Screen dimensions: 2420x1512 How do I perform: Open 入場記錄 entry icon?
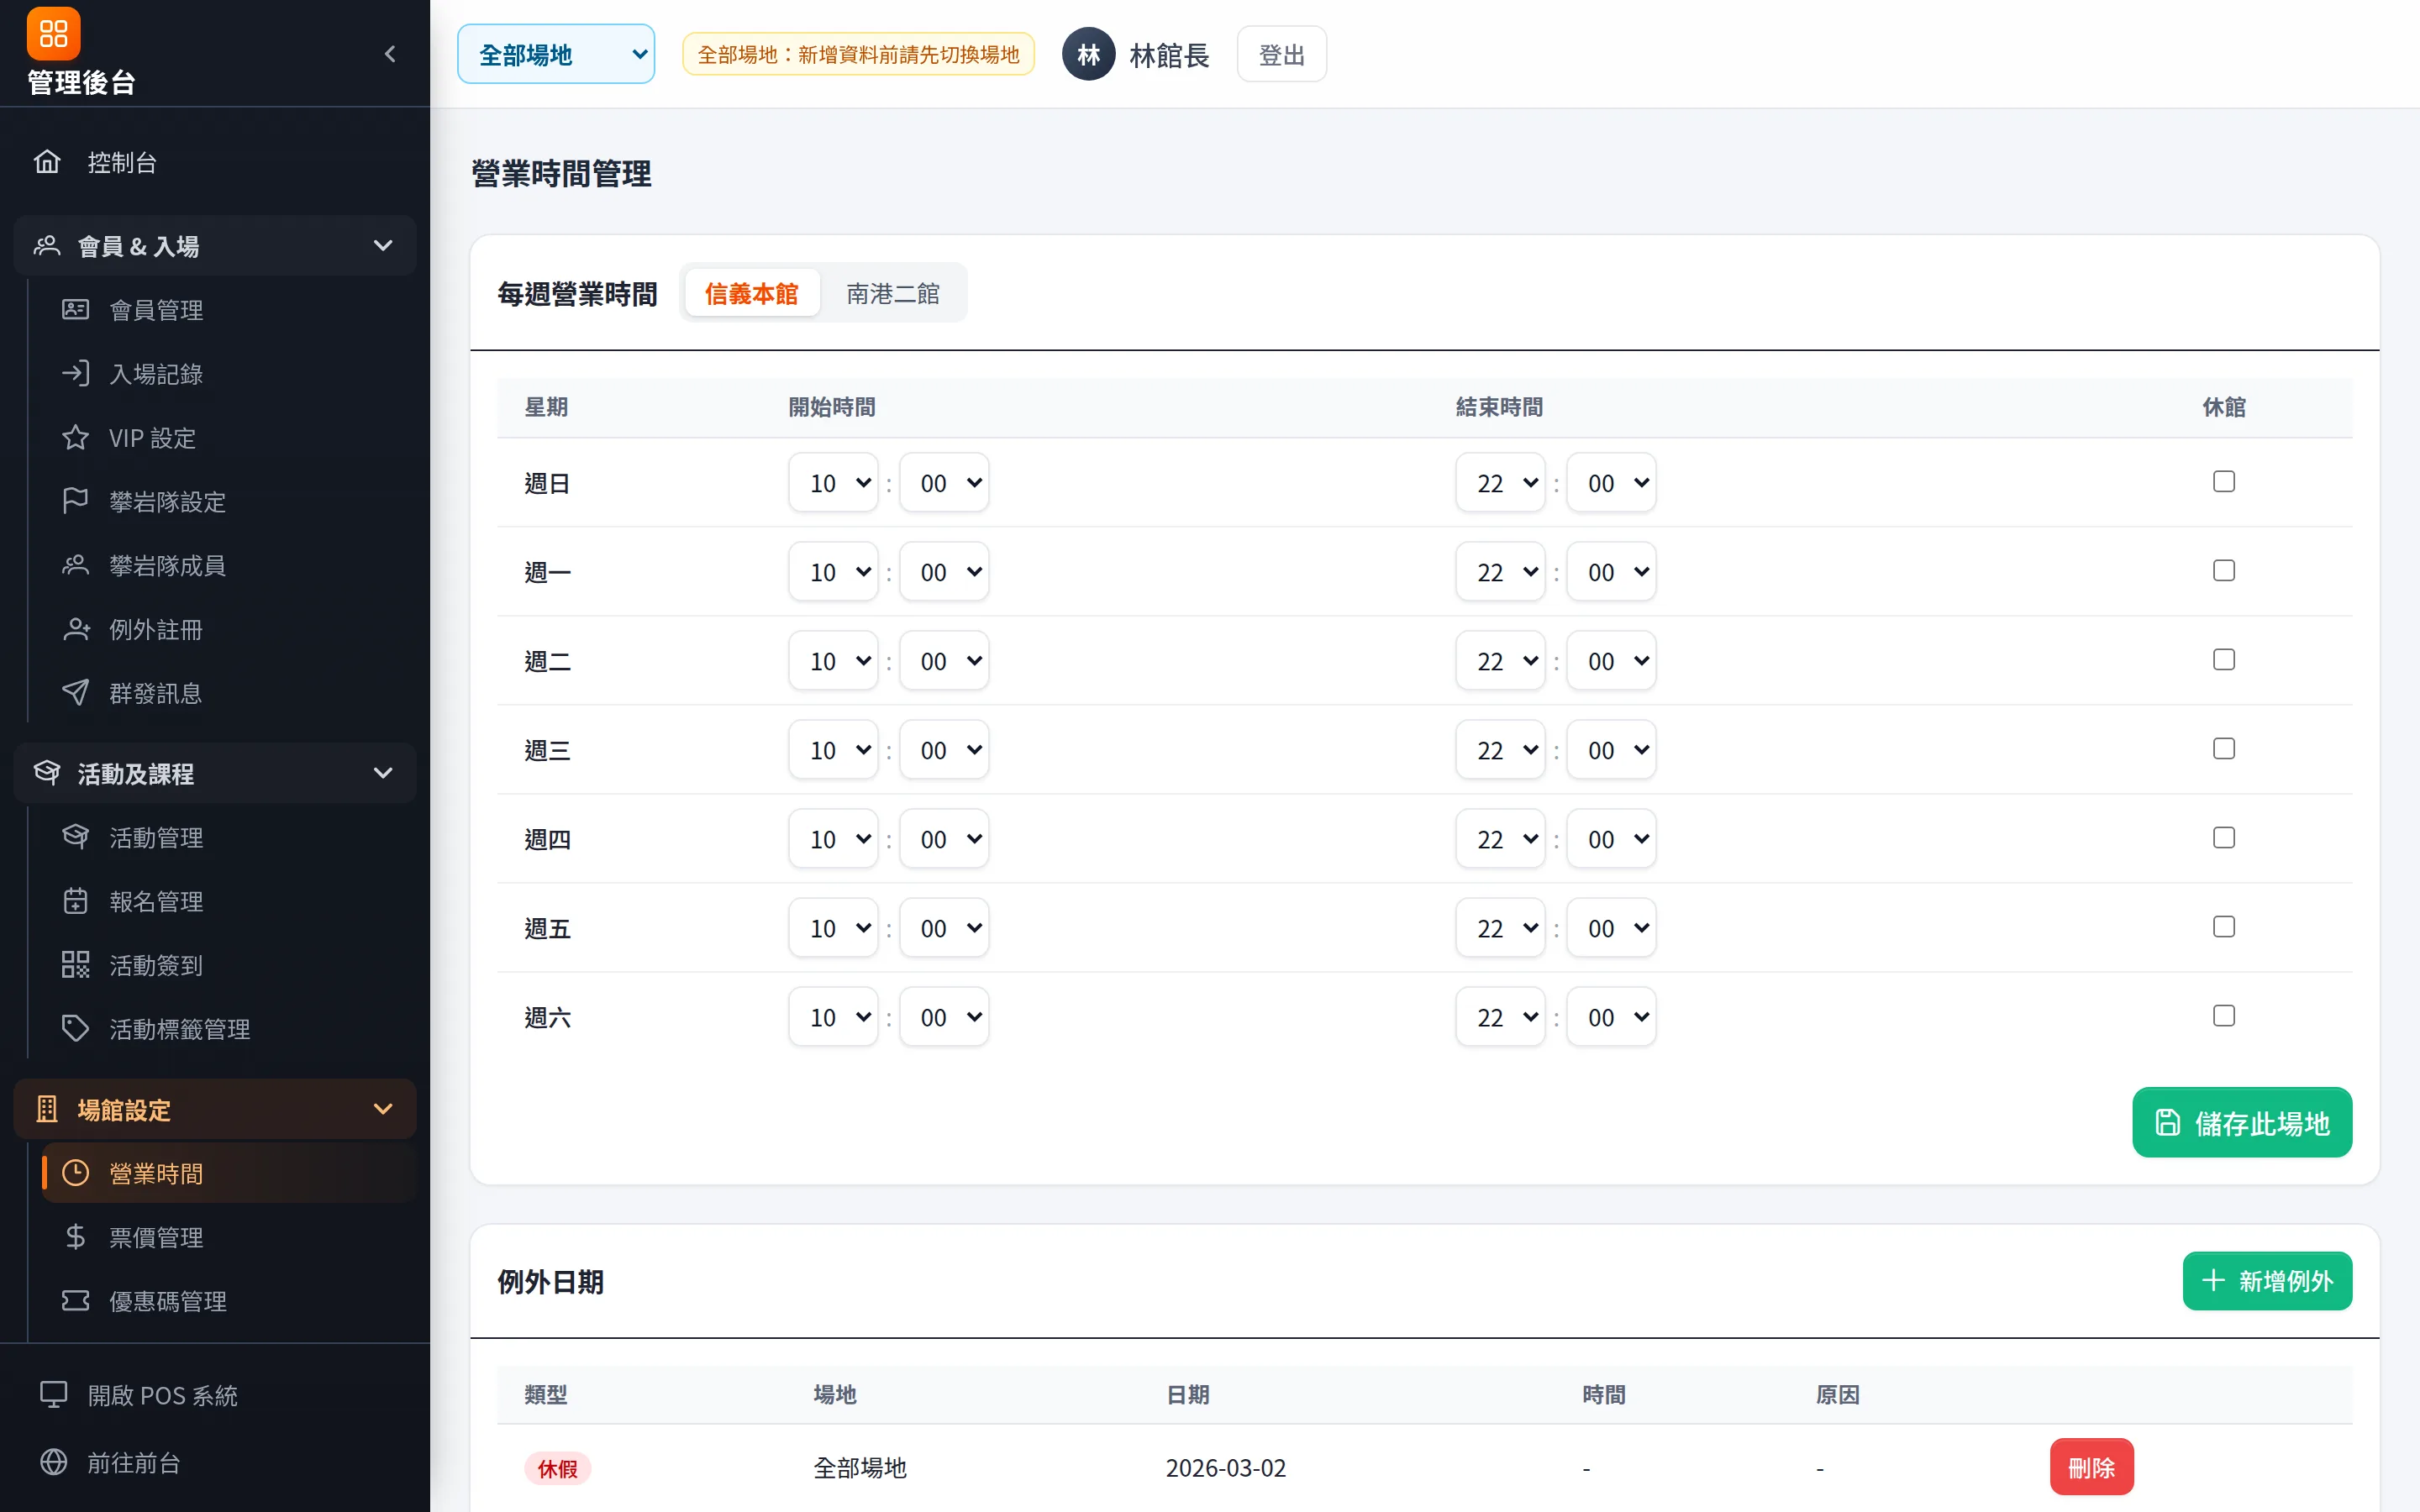[75, 374]
